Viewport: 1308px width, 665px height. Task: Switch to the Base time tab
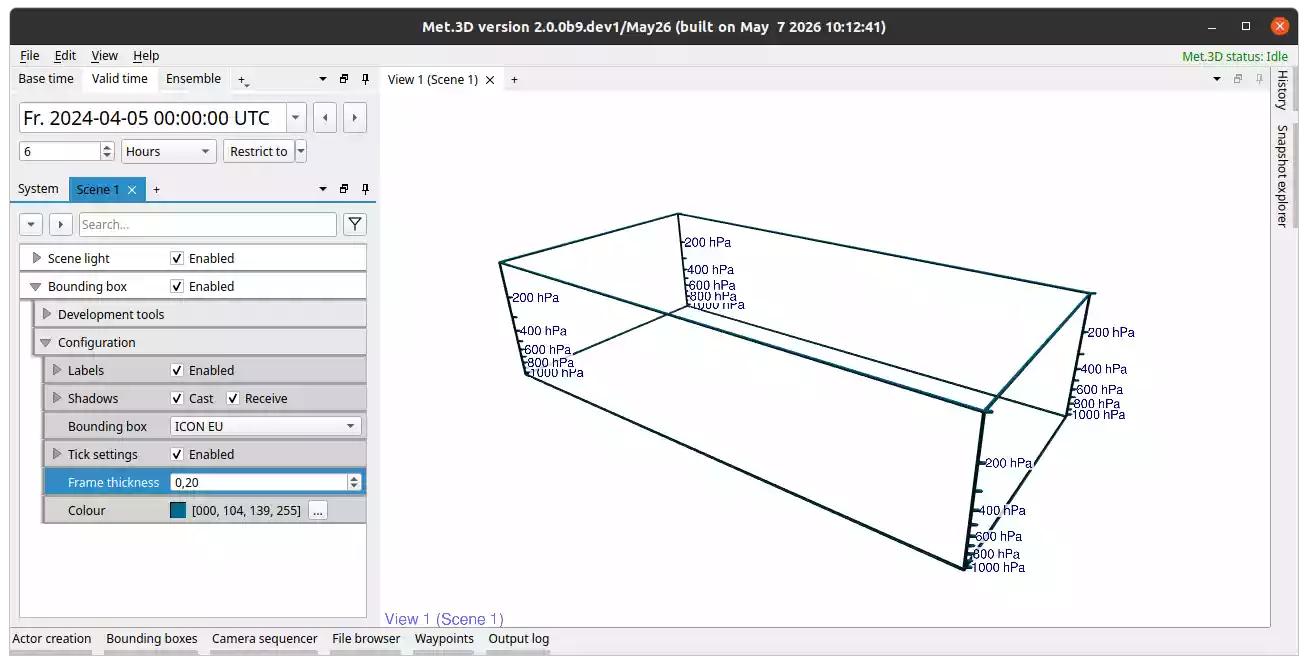pyautogui.click(x=46, y=79)
